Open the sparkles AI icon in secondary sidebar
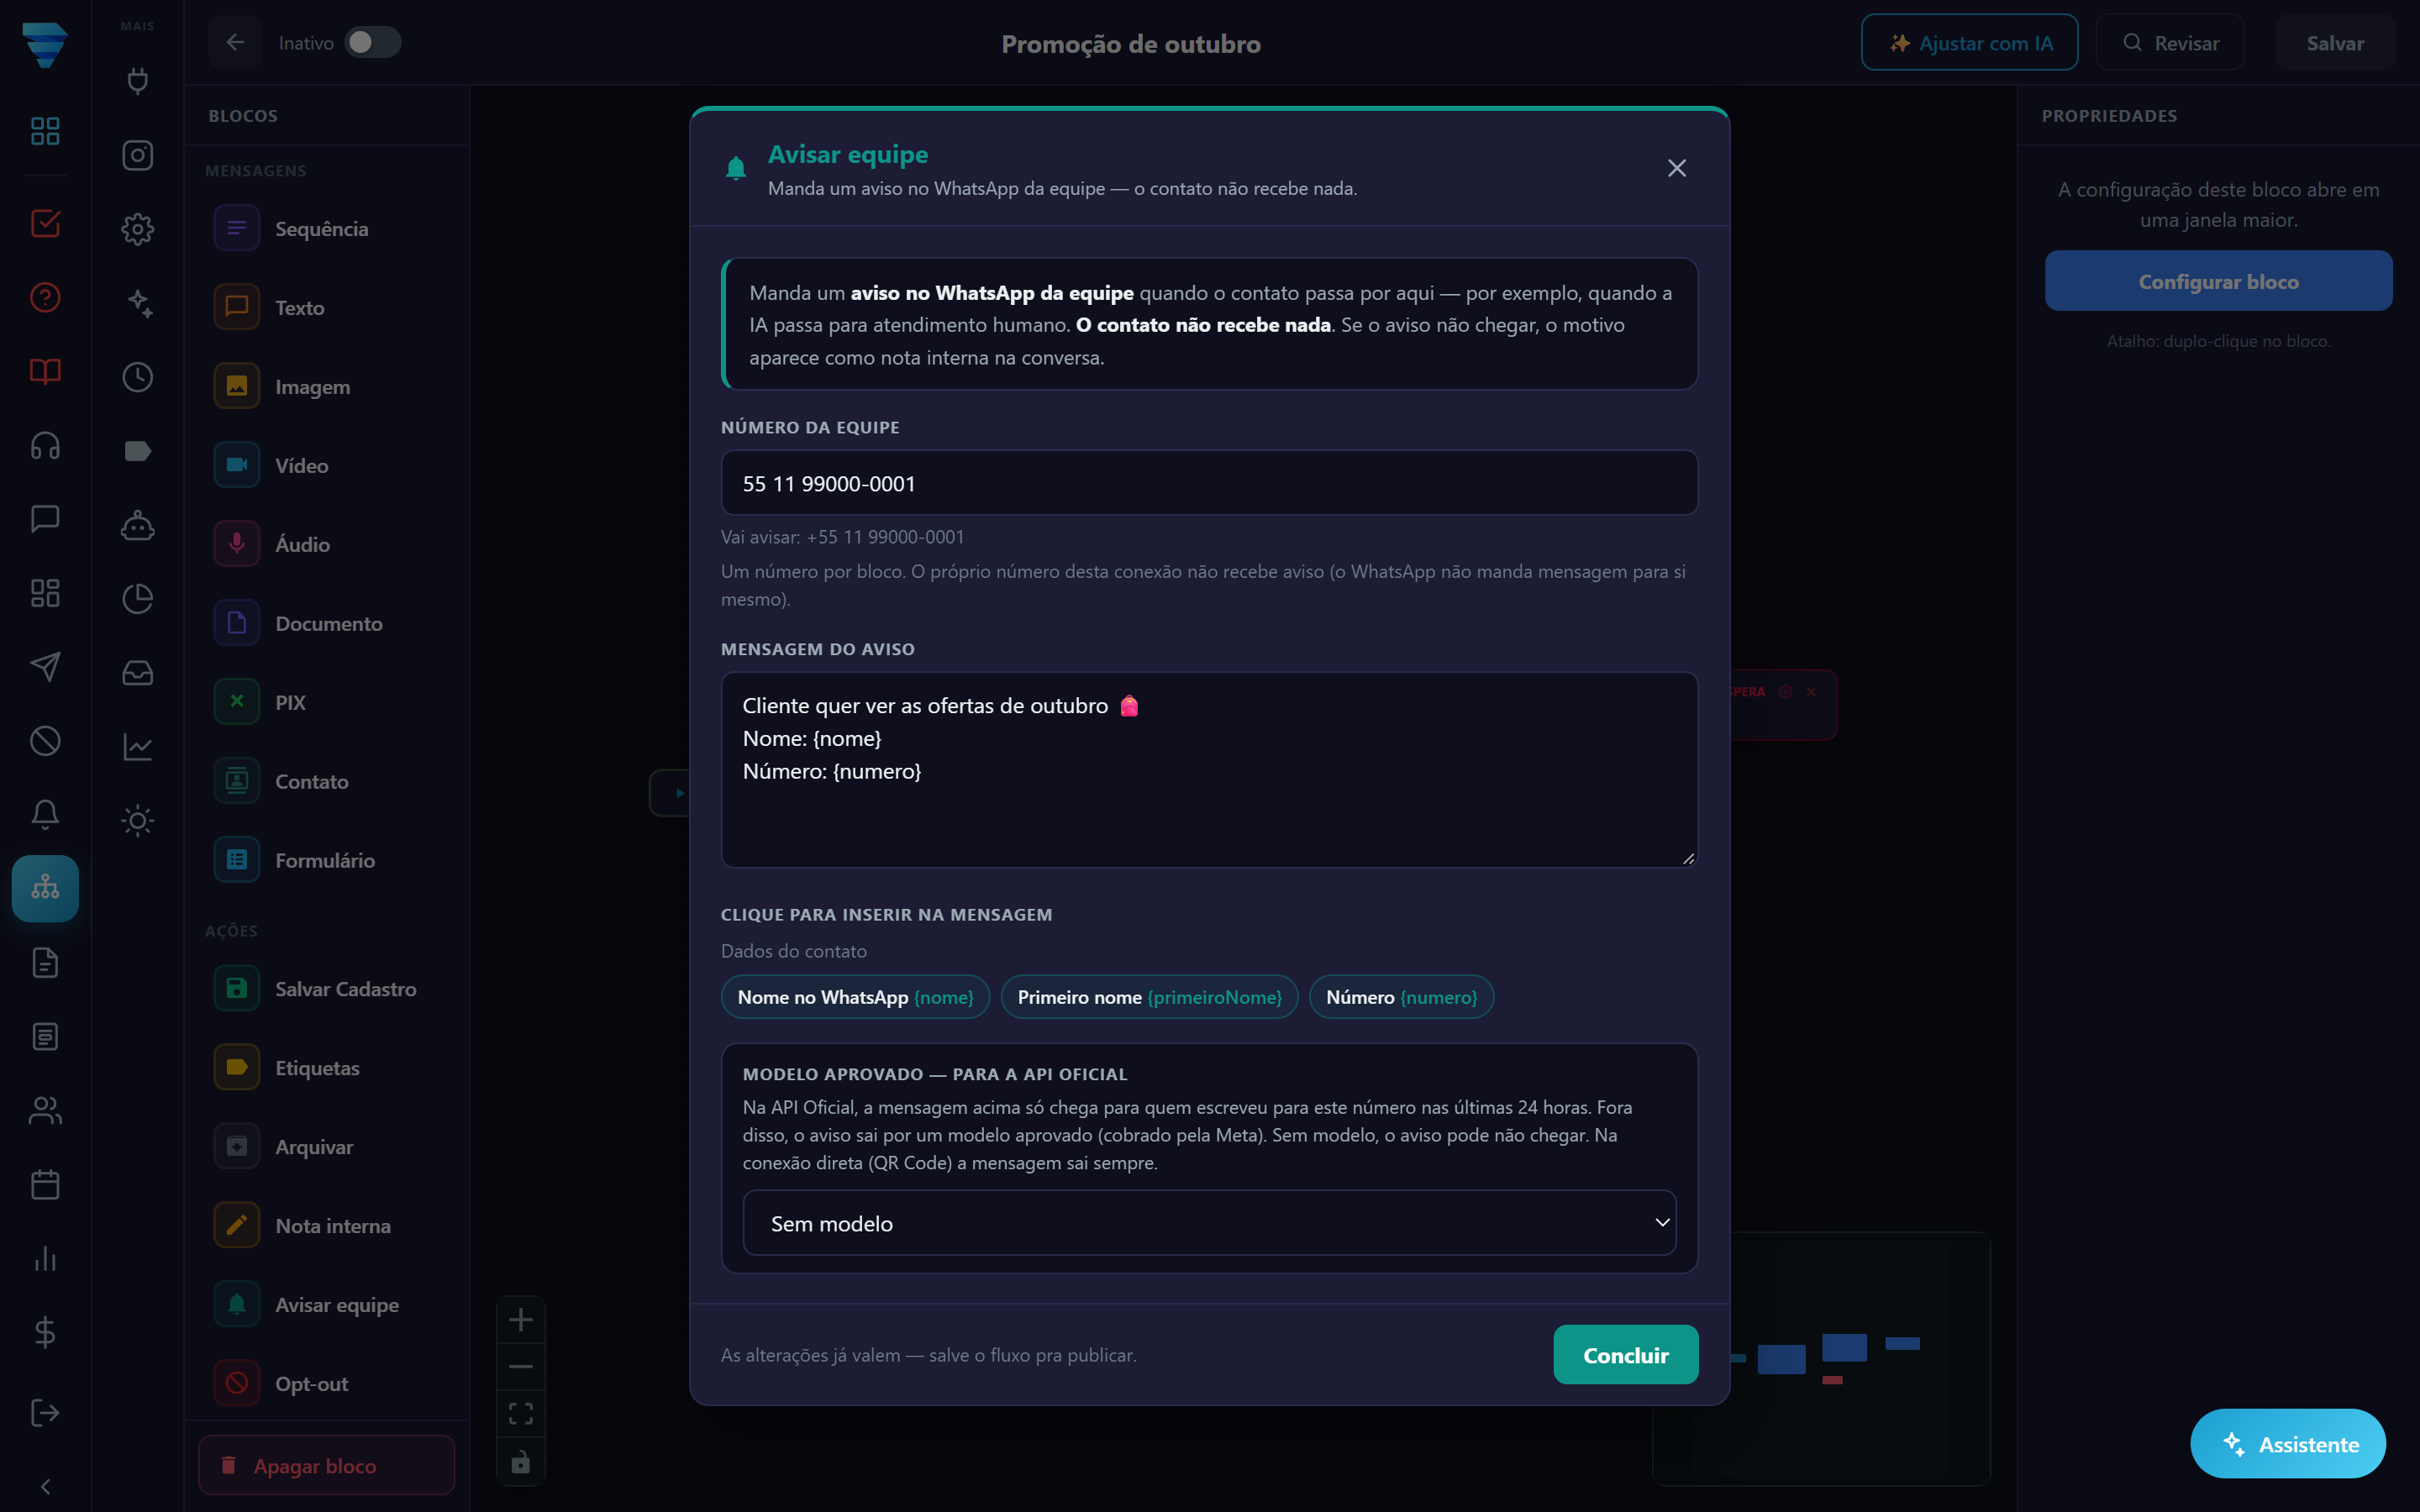Image resolution: width=2420 pixels, height=1512 pixels. click(137, 303)
